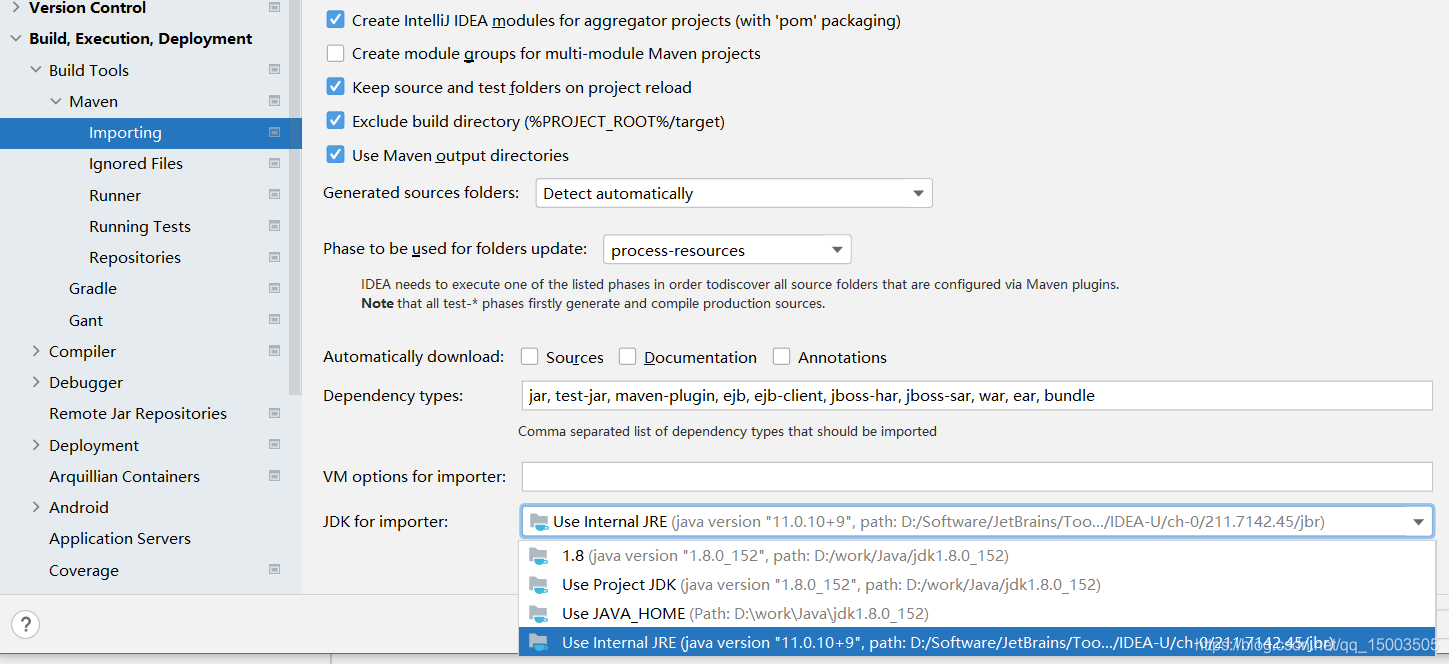
Task: Expand the Deployment tree node
Action: point(36,445)
